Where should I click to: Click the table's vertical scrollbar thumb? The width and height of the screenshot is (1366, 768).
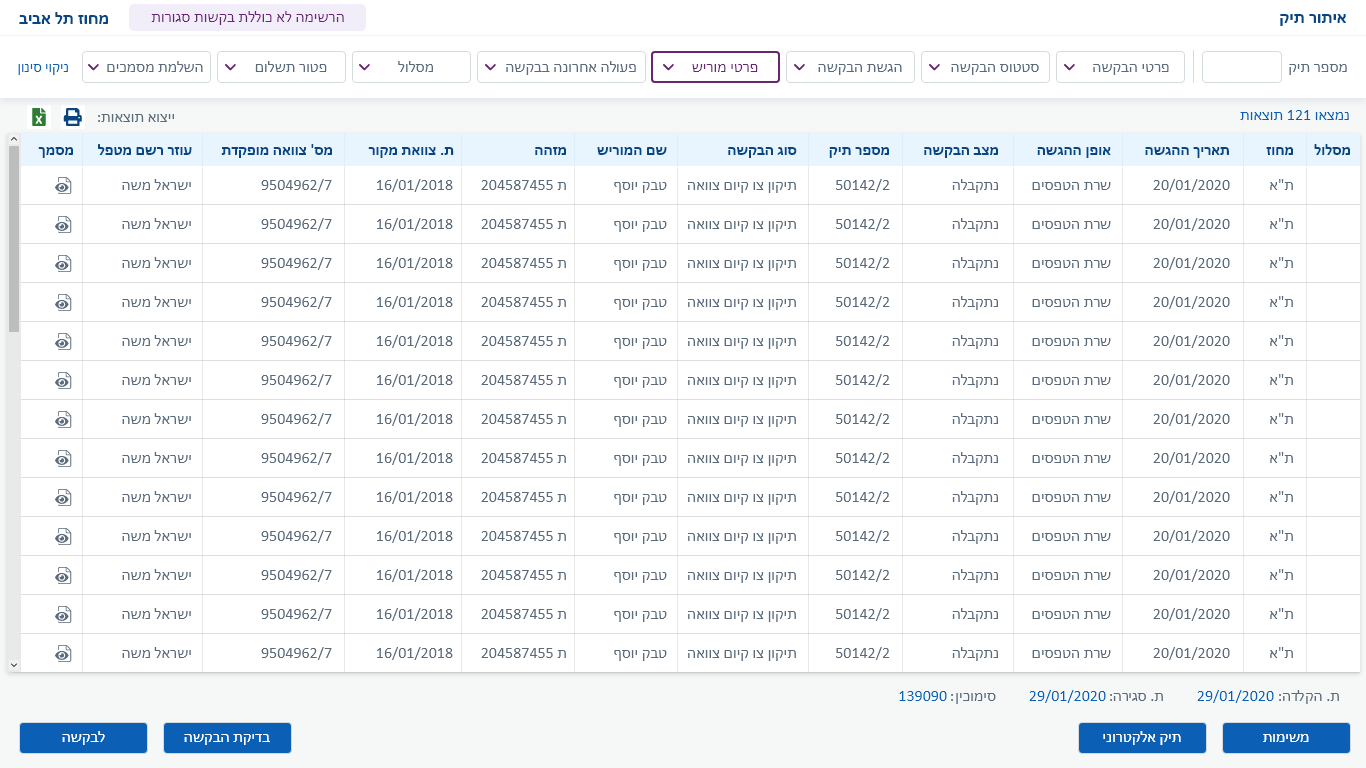(x=13, y=238)
